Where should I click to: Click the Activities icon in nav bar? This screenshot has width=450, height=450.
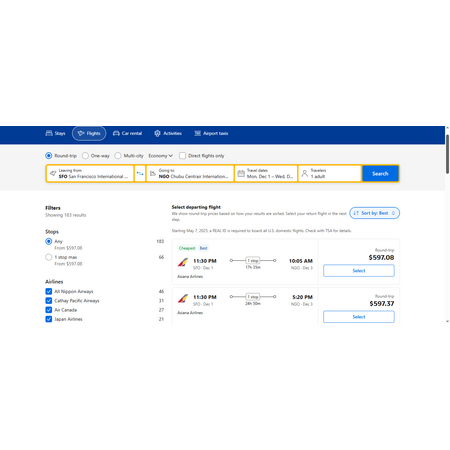[x=157, y=133]
